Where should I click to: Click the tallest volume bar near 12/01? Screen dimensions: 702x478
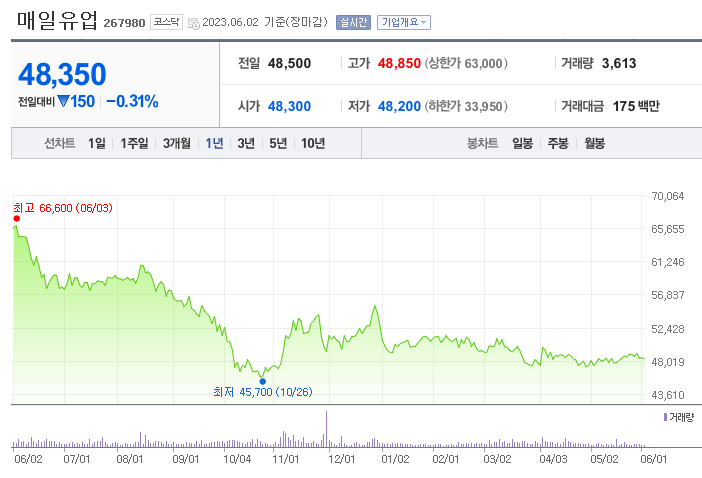tap(326, 429)
